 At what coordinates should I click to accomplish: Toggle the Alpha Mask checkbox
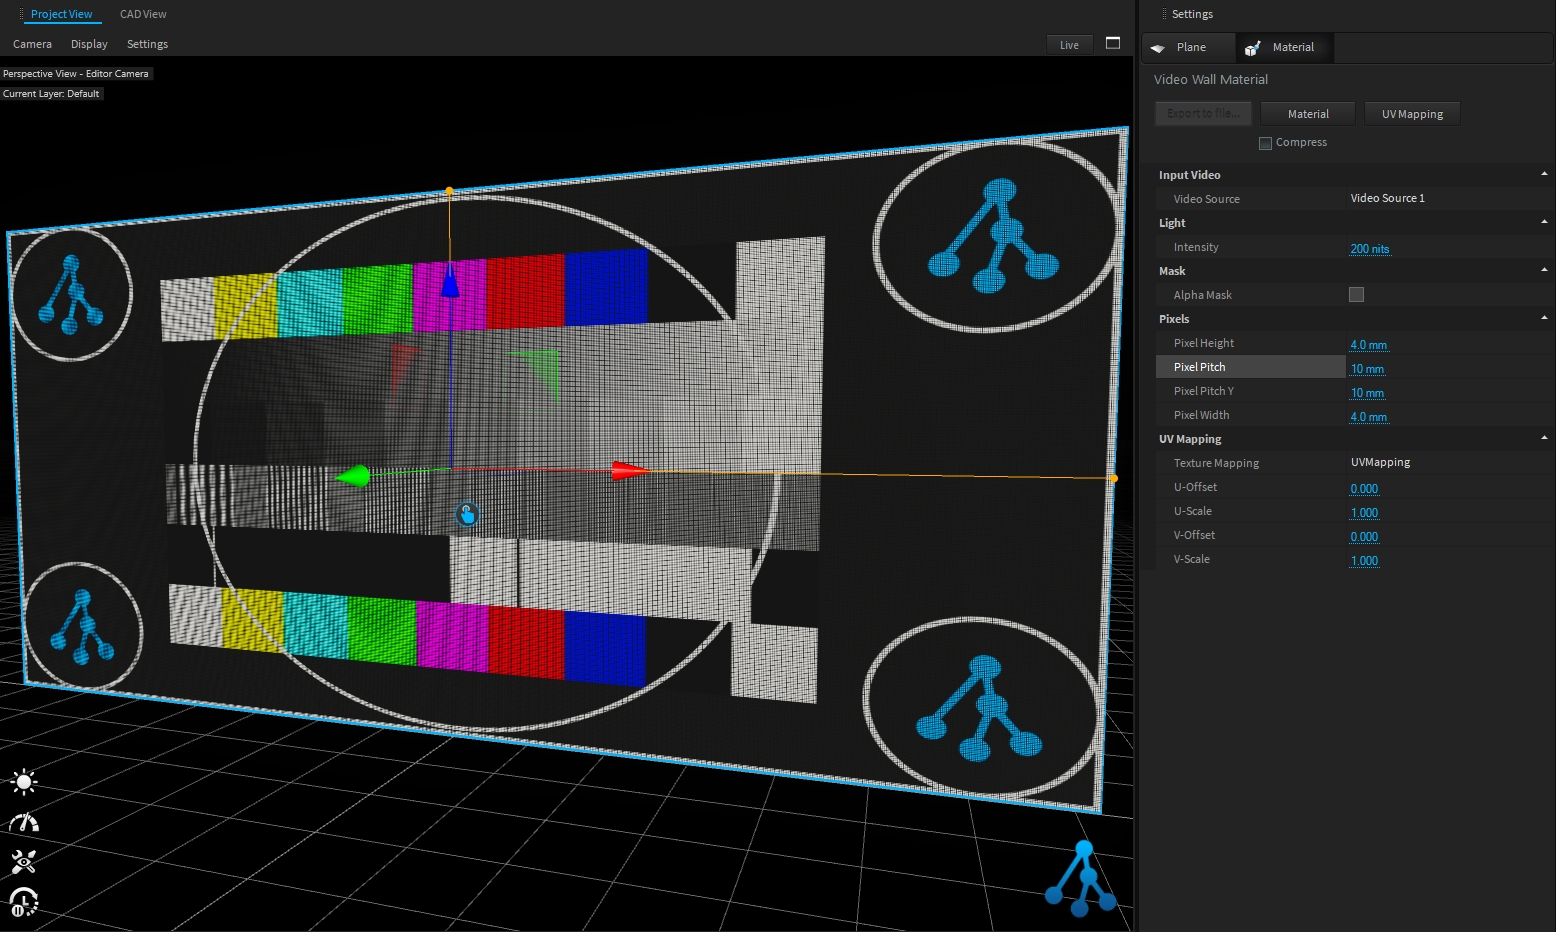[x=1356, y=295]
